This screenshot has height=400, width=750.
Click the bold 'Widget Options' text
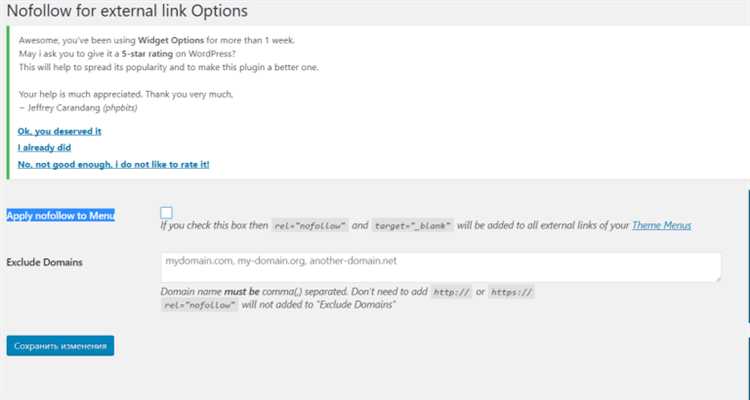click(171, 40)
